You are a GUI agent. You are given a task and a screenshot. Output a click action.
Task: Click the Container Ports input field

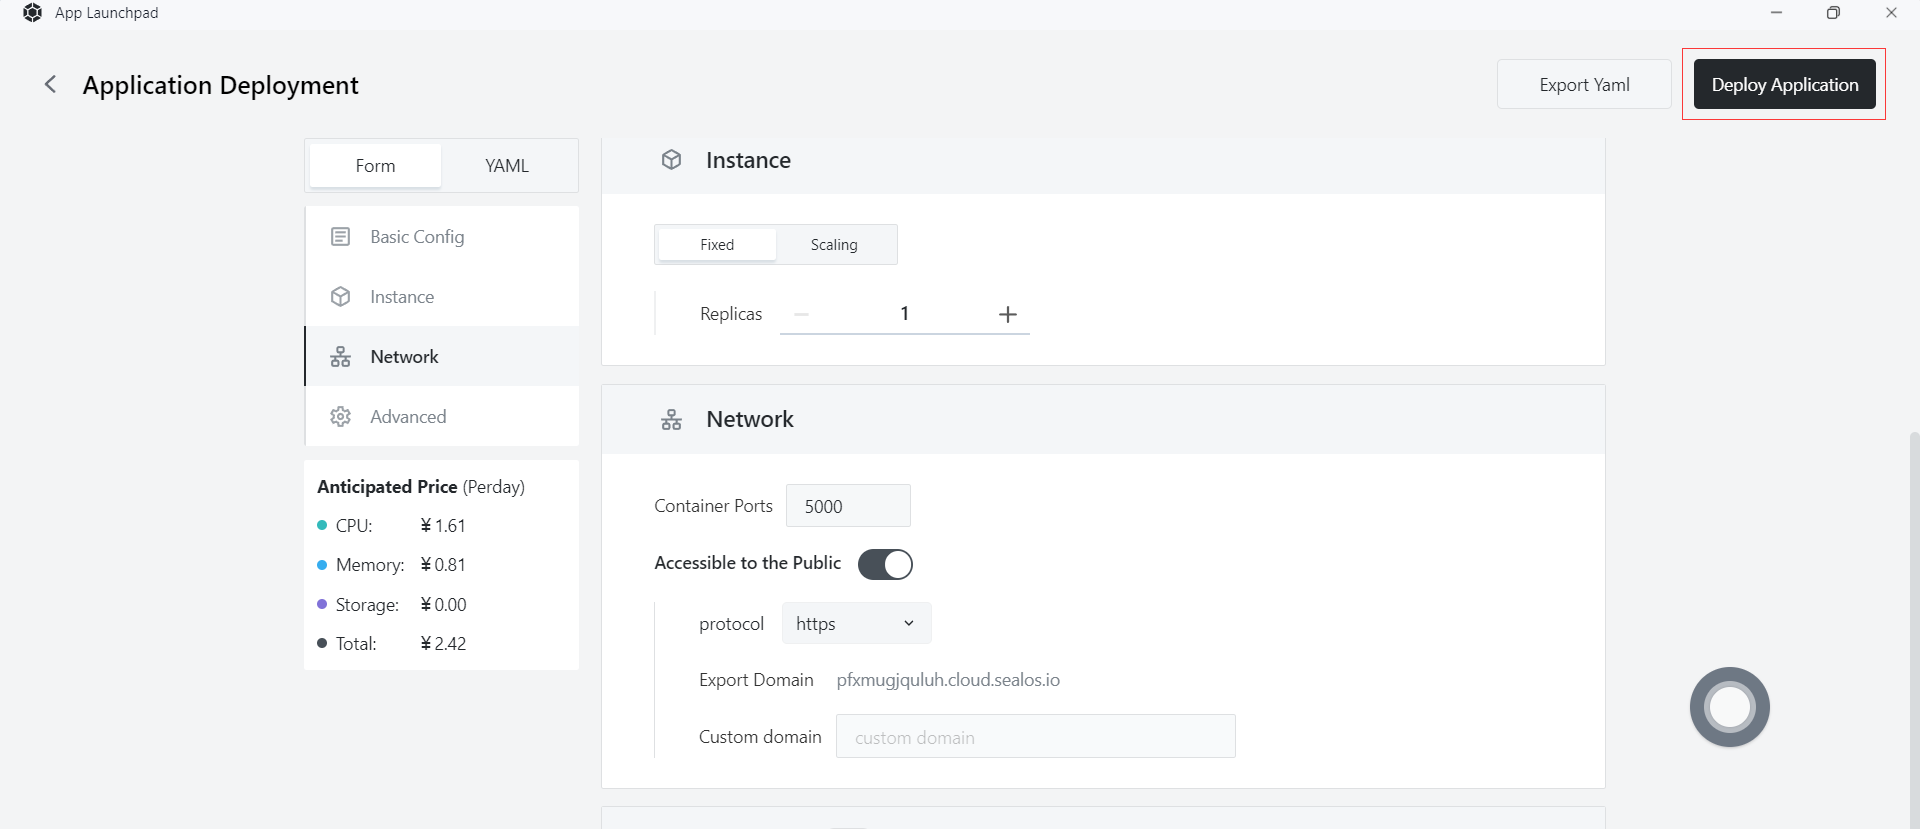pyautogui.click(x=848, y=506)
